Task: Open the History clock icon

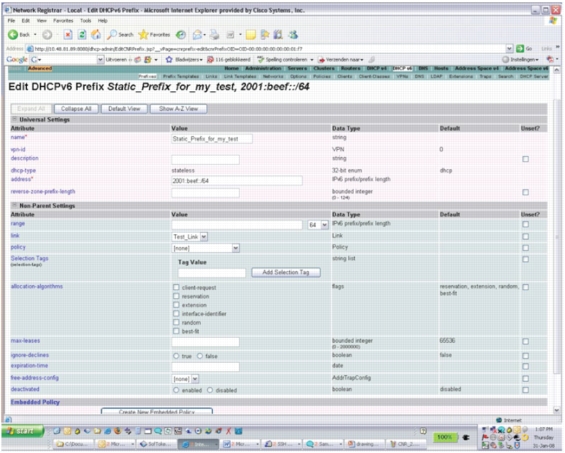Action: tap(181, 35)
